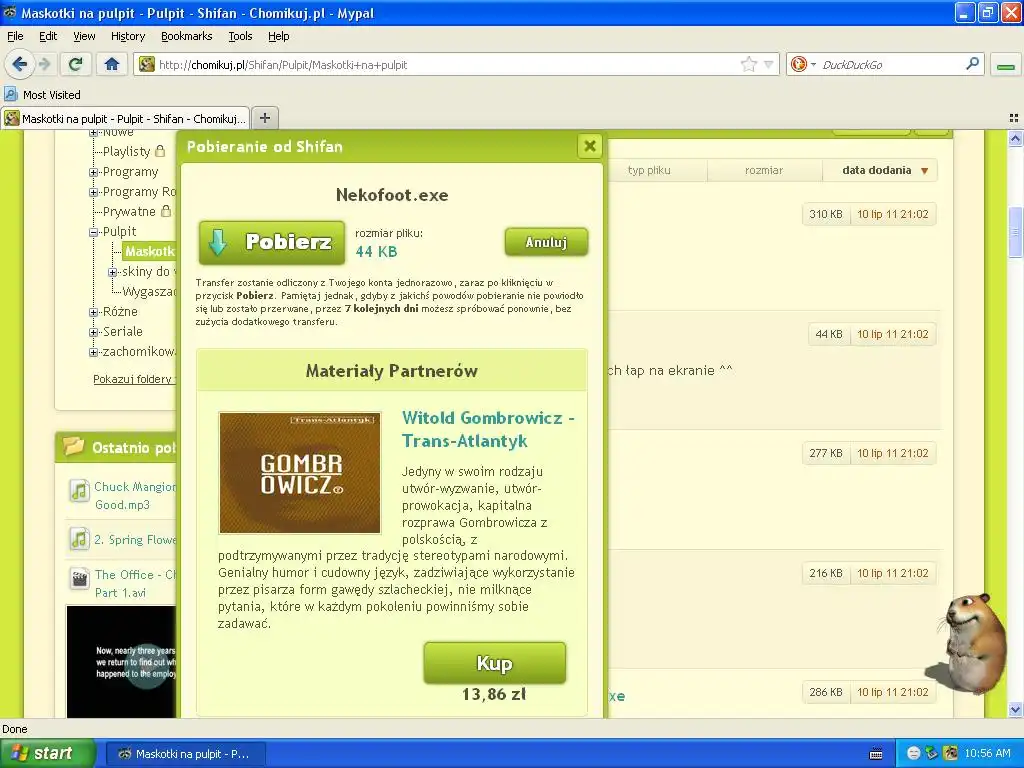Sort by rozmiar column
1024x768 pixels.
763,170
